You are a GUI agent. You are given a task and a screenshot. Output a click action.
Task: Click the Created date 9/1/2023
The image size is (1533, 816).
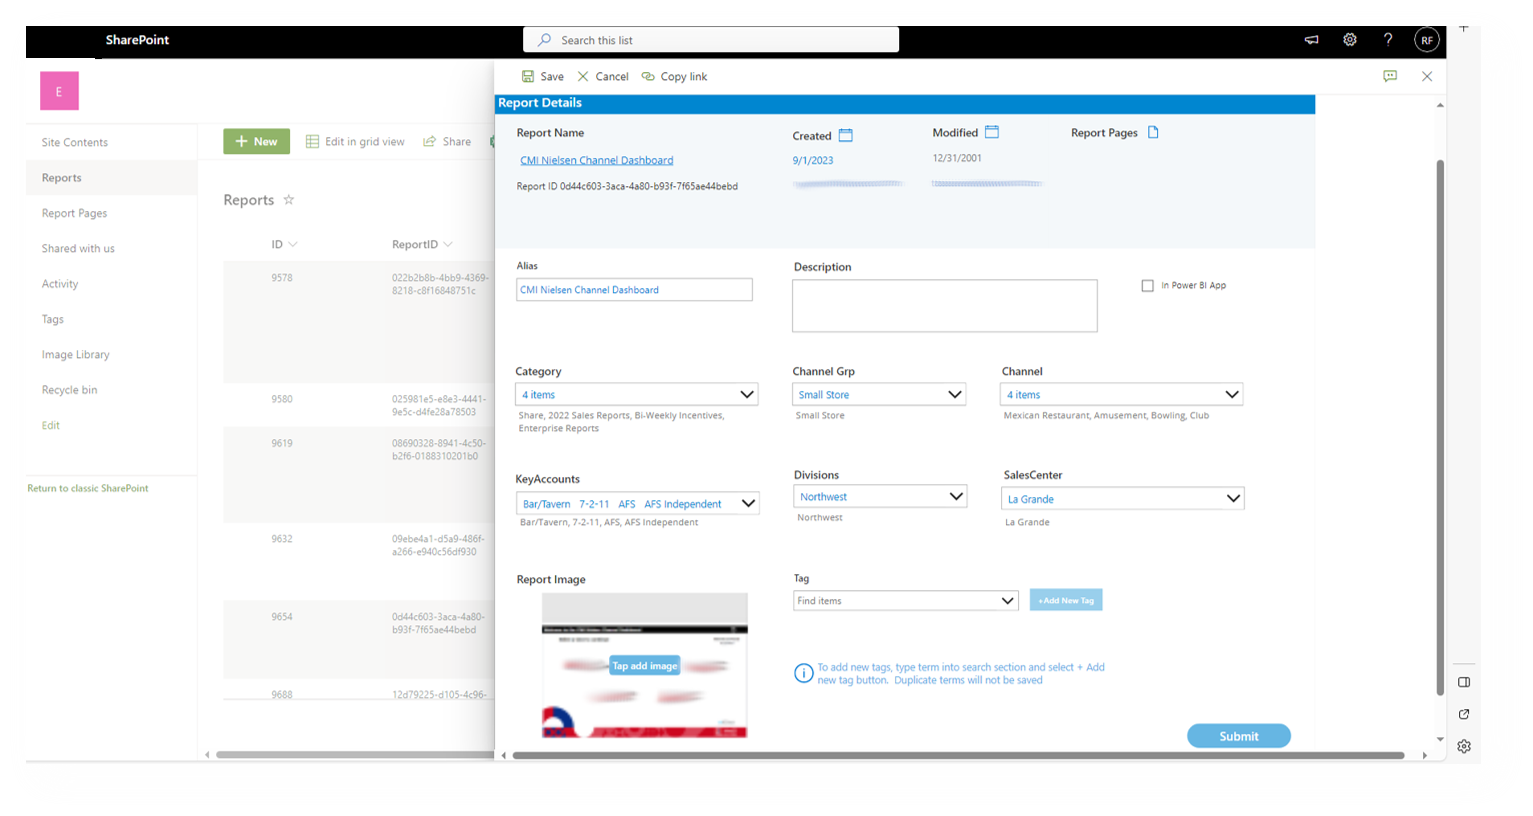(813, 160)
